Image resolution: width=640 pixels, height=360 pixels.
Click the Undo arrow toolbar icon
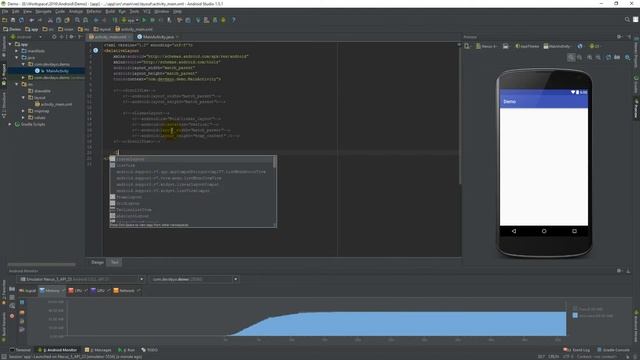(x=31, y=20)
